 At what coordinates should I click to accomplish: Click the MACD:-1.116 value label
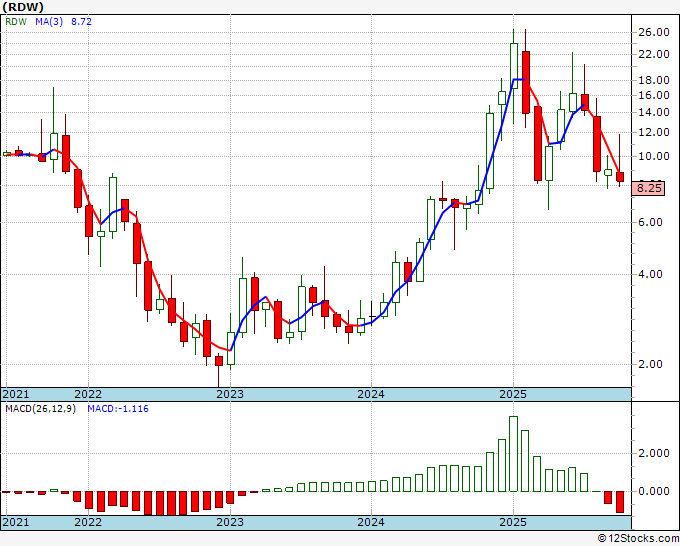pyautogui.click(x=118, y=409)
